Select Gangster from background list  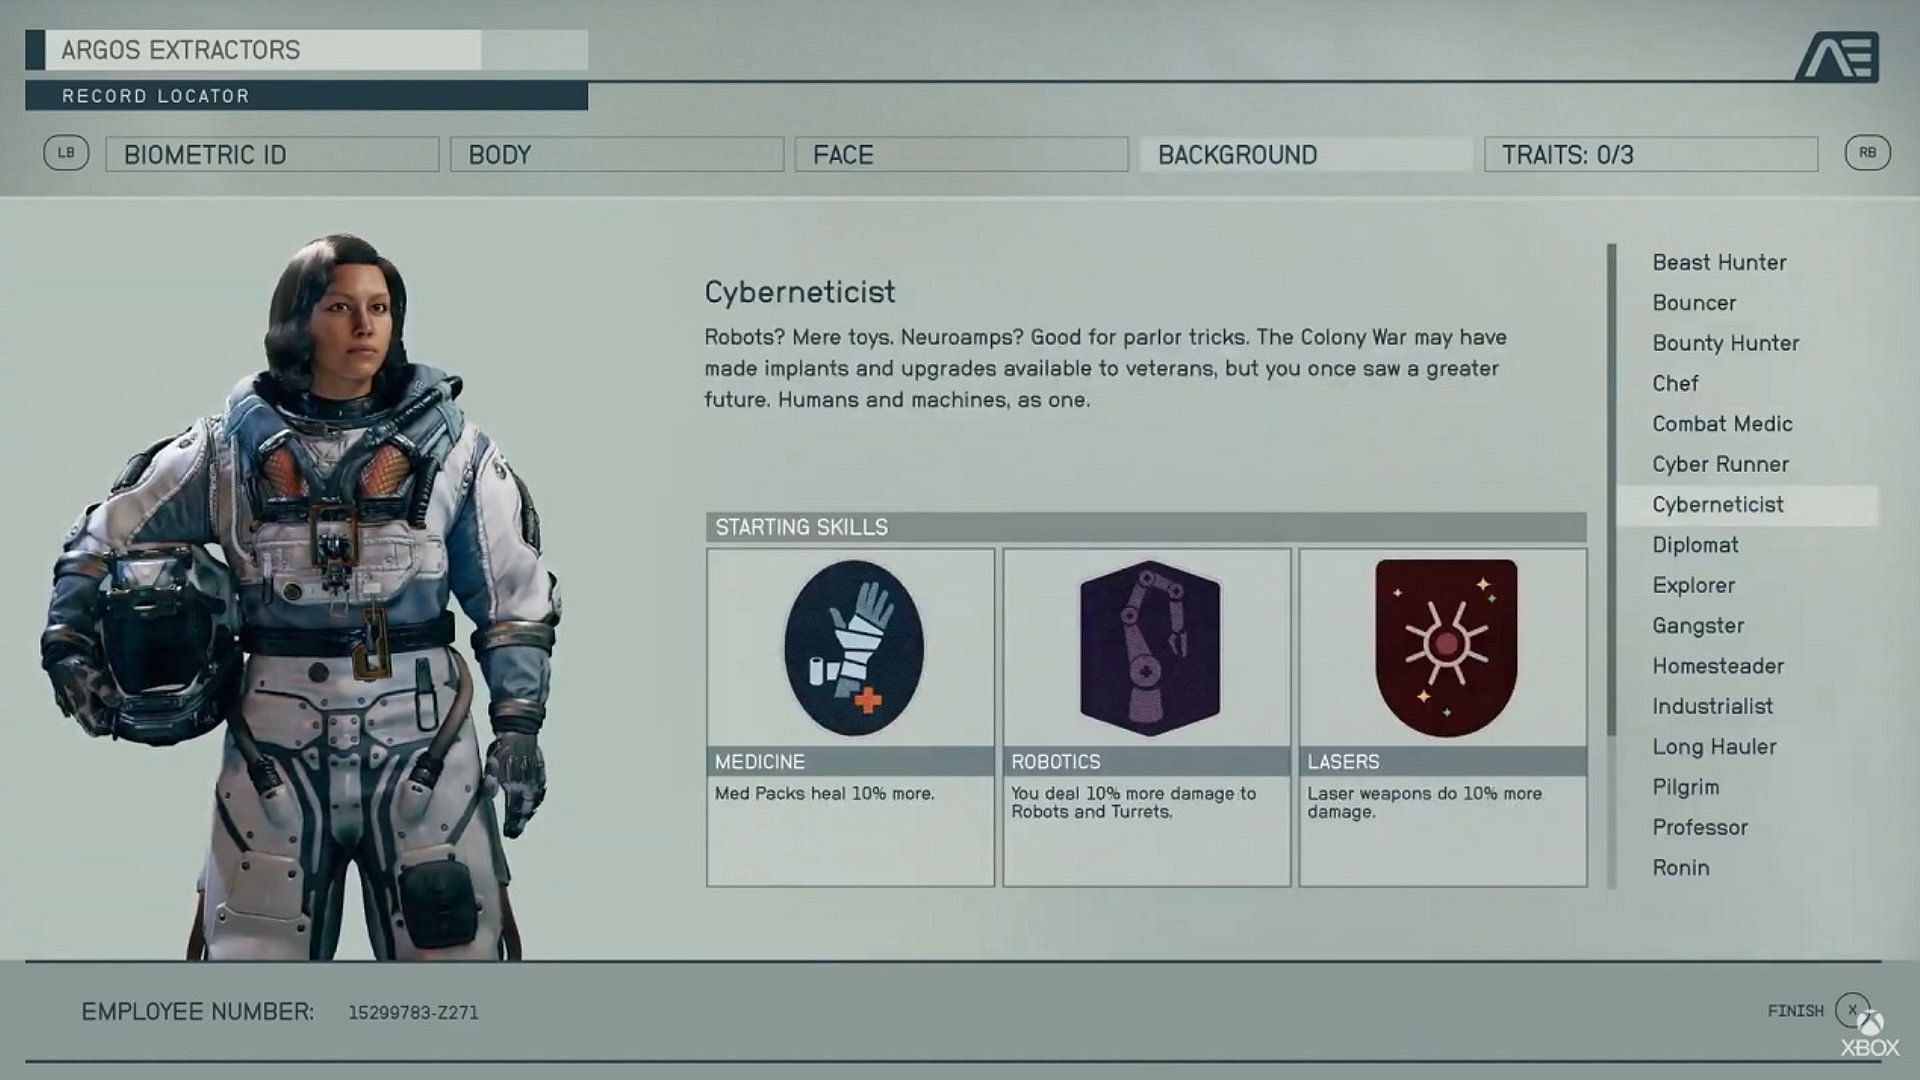[1698, 625]
